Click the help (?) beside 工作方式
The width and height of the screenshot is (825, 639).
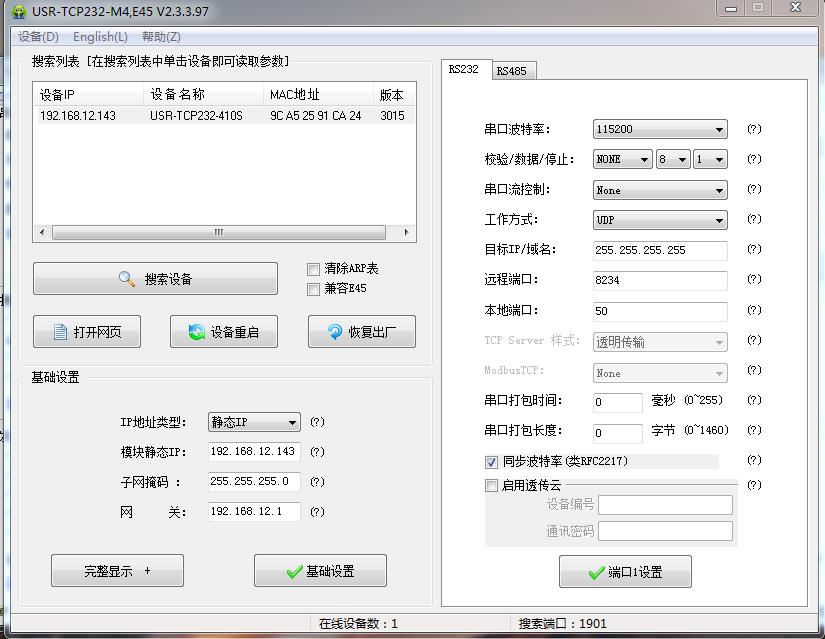(x=754, y=219)
